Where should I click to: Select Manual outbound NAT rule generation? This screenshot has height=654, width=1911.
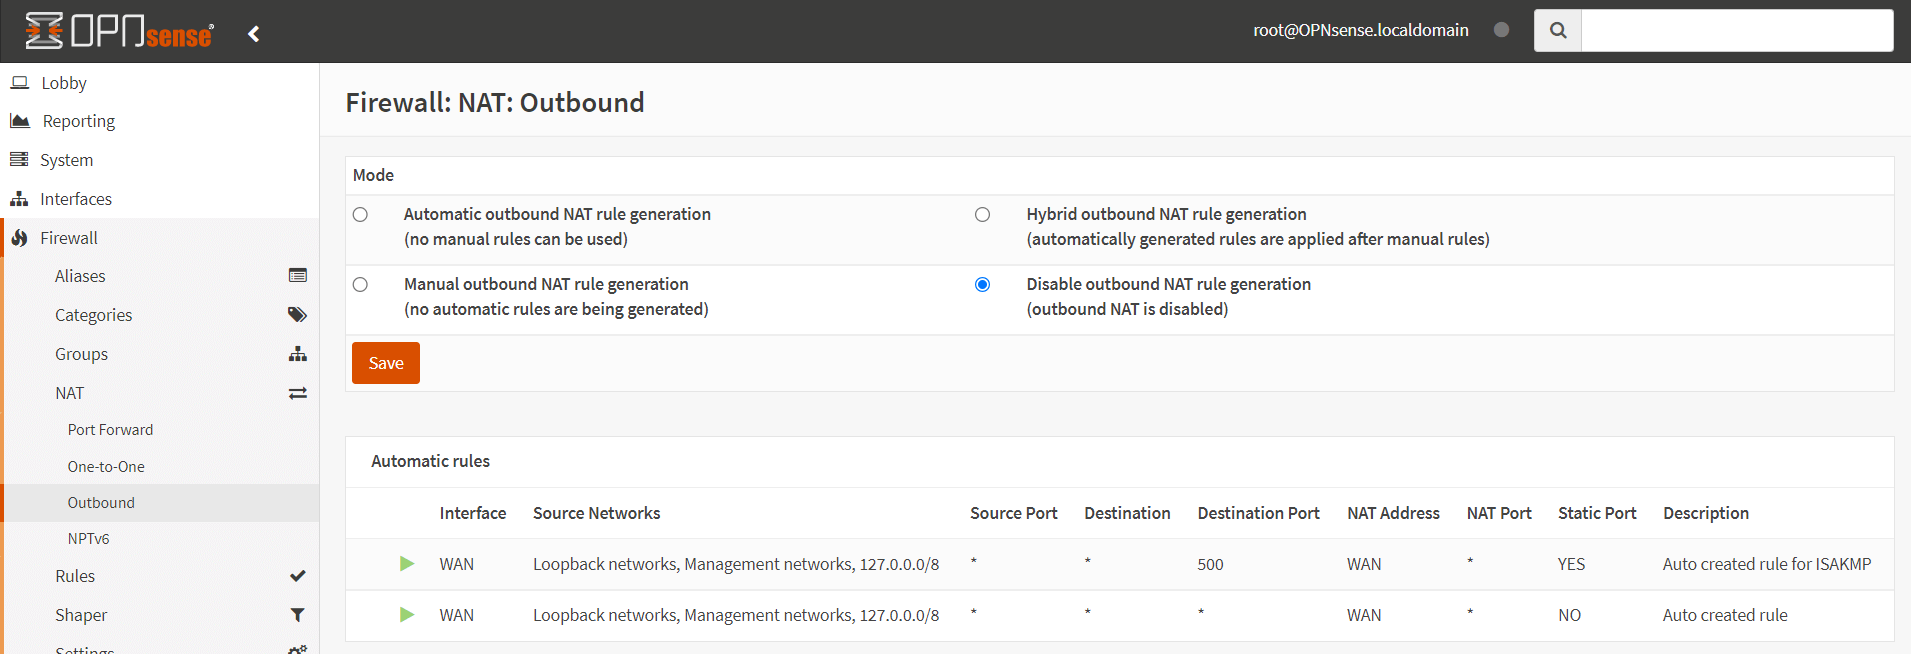(360, 285)
